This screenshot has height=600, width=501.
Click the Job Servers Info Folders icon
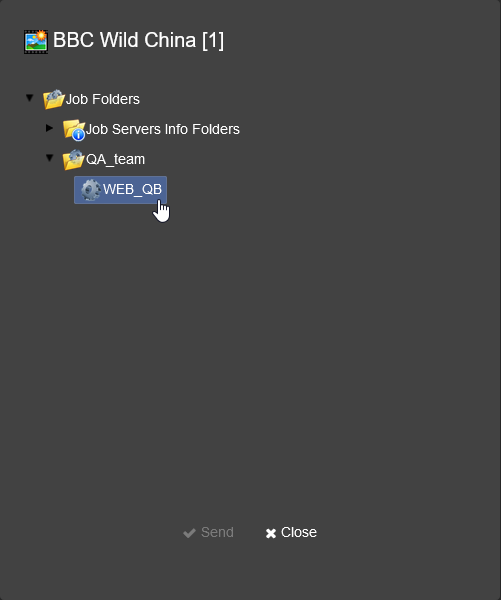point(74,130)
